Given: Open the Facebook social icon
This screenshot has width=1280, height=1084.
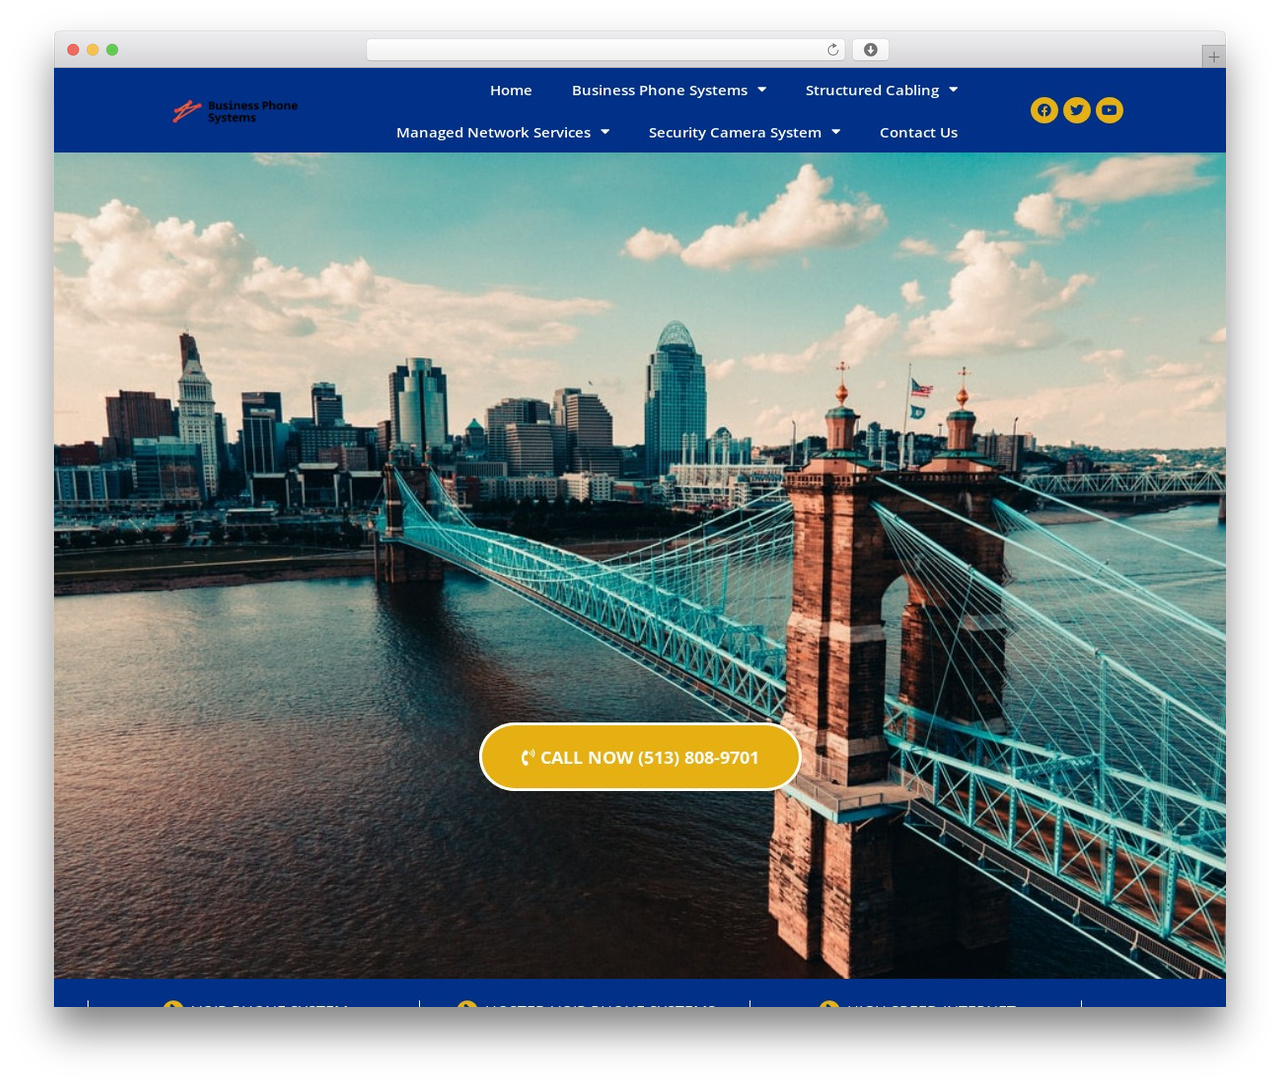Looking at the screenshot, I should 1044,110.
